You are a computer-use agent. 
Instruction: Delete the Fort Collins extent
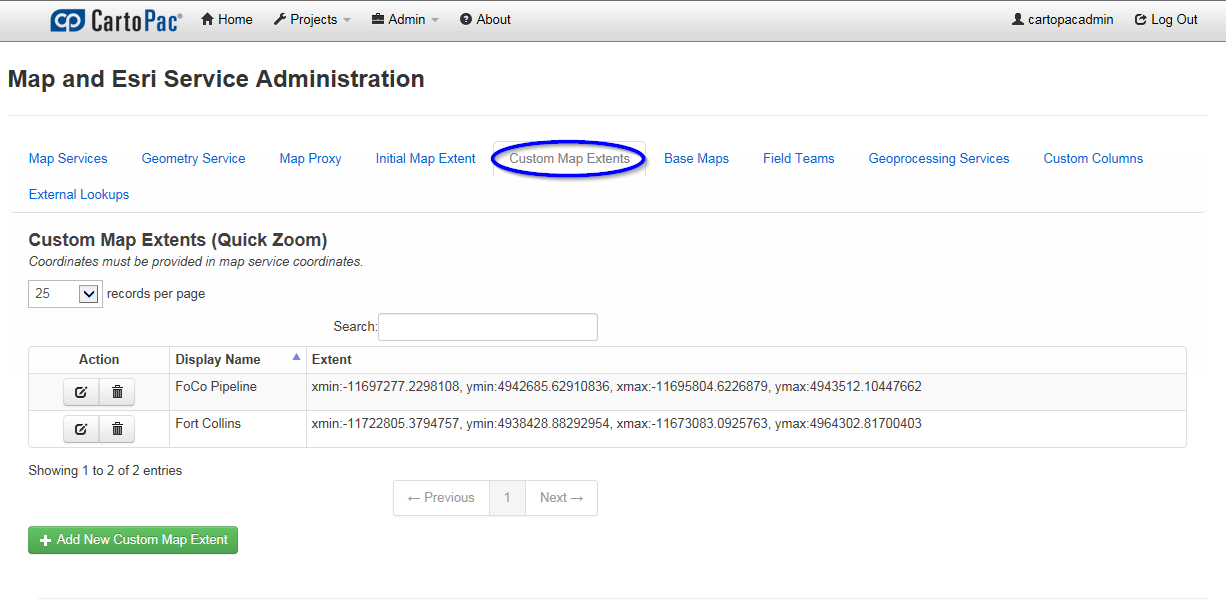coord(117,429)
